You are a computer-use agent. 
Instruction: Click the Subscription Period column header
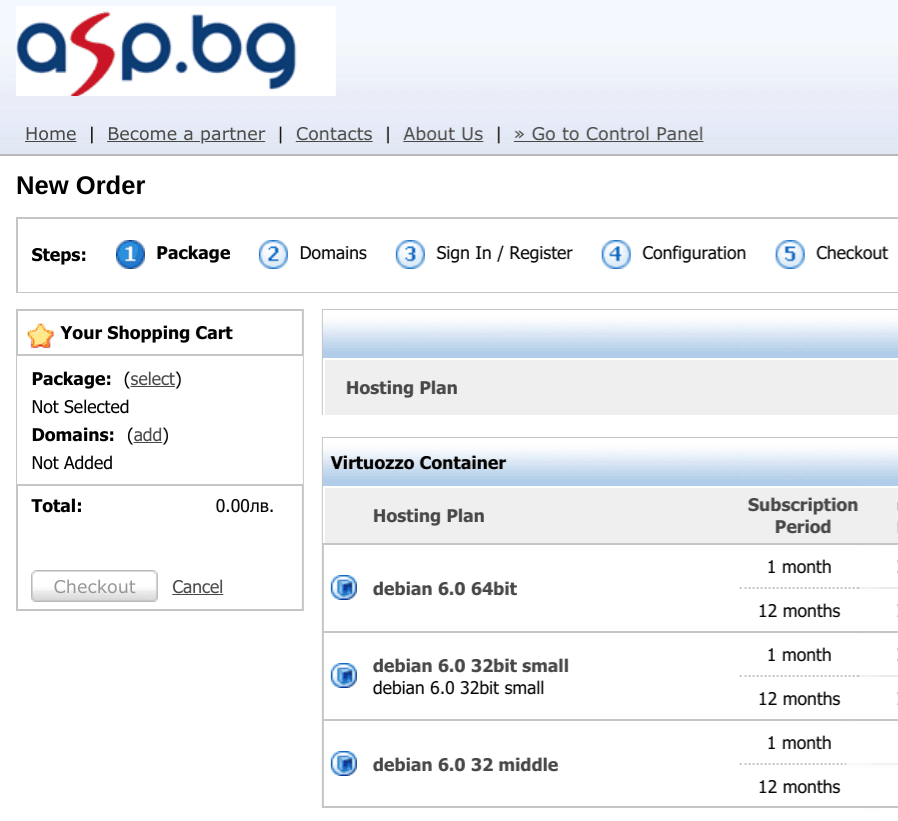(x=802, y=516)
